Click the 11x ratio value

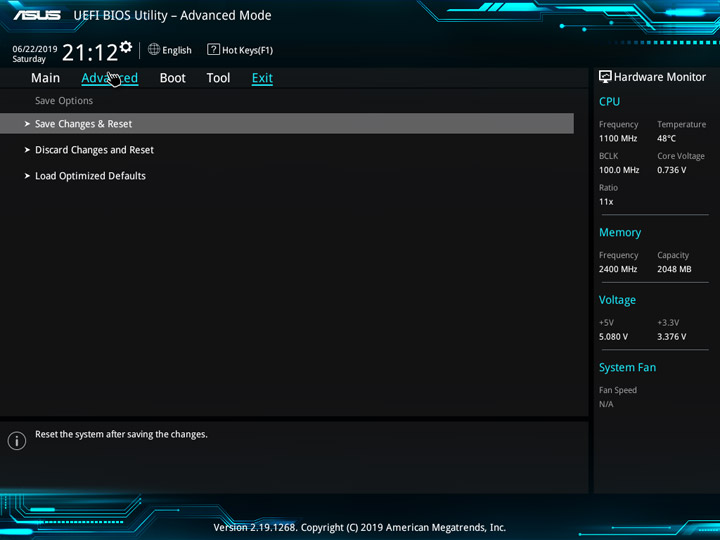coord(606,202)
